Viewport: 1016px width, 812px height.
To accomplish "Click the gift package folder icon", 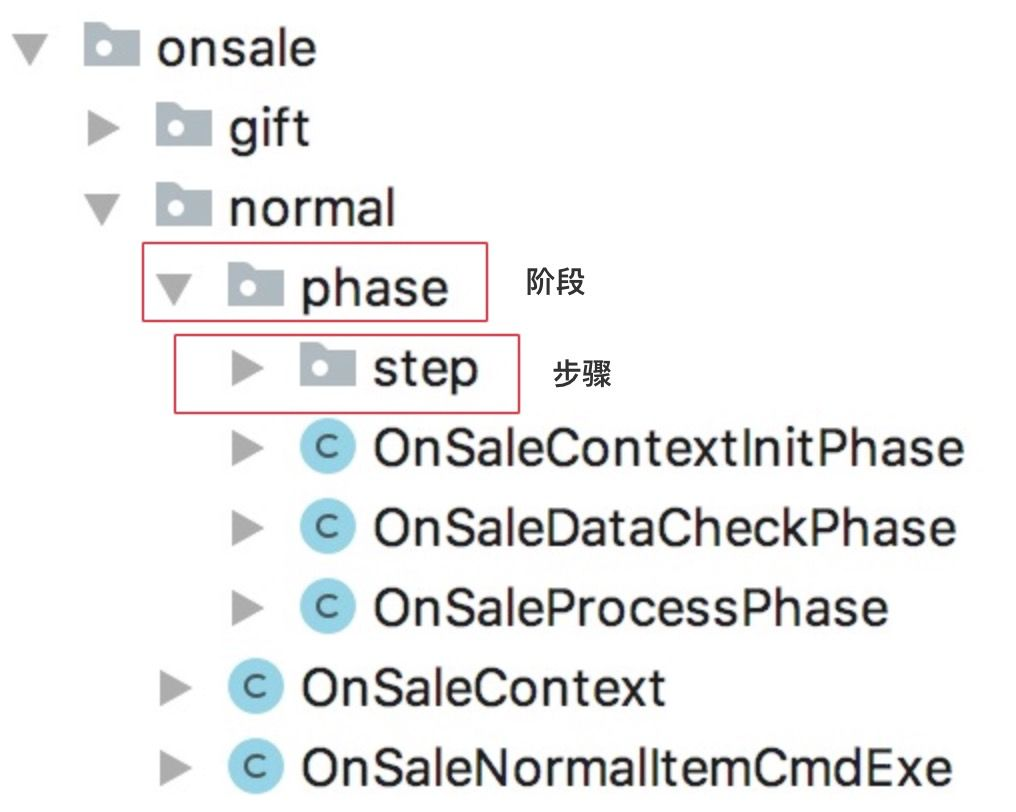I will [183, 124].
